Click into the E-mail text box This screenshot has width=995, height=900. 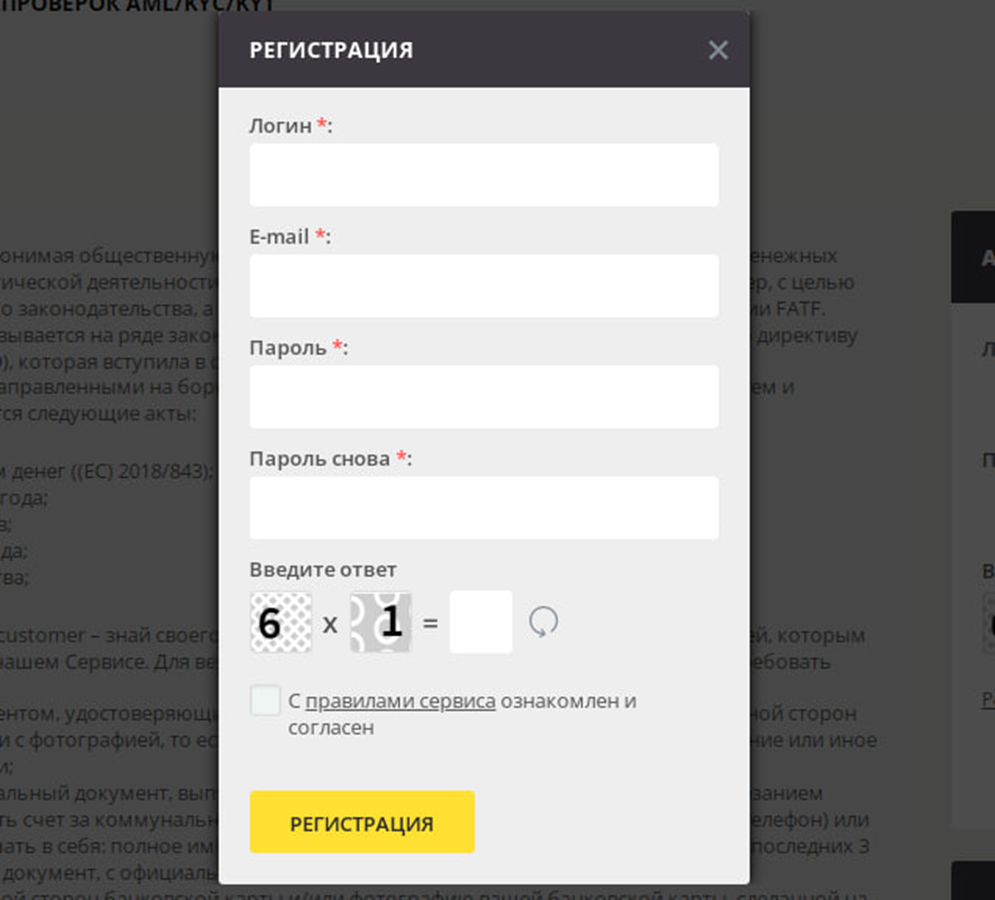484,286
